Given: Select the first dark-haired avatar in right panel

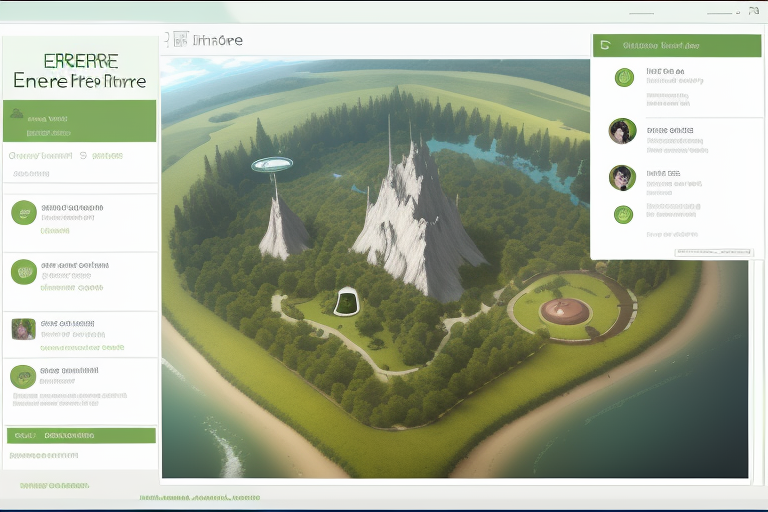Looking at the screenshot, I should coord(622,131).
